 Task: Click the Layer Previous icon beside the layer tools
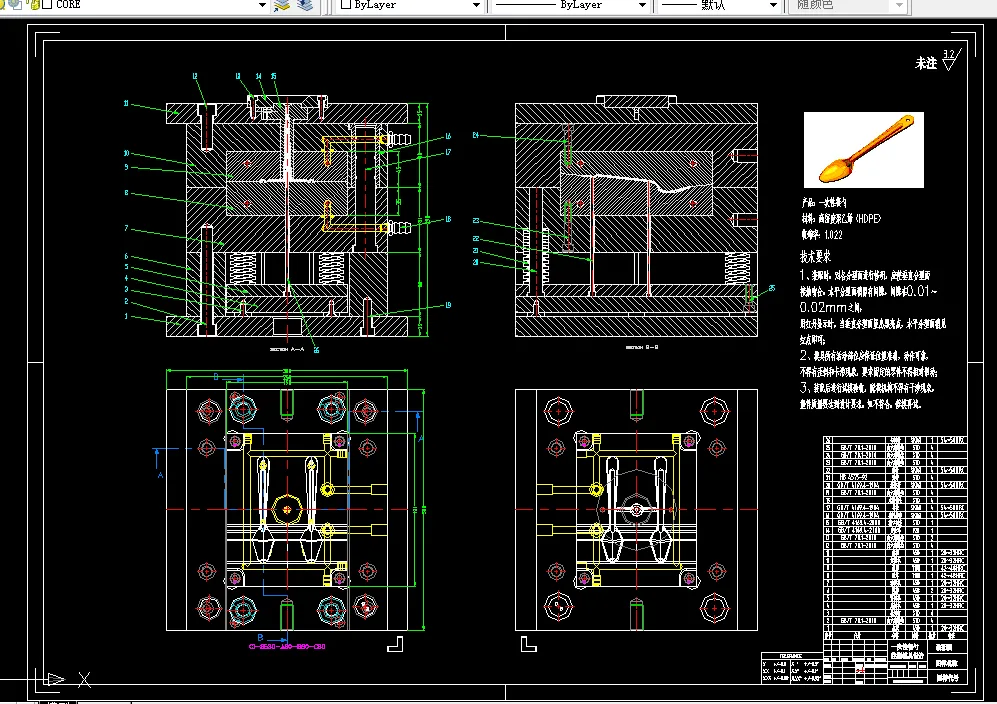[x=305, y=5]
